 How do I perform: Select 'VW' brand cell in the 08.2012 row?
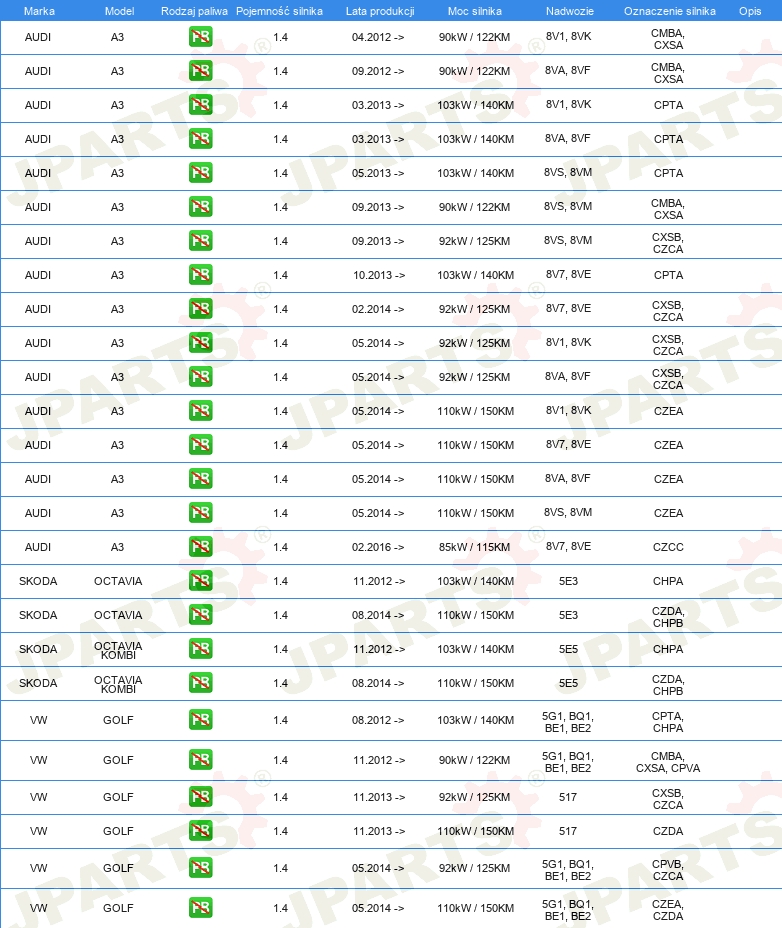point(38,720)
